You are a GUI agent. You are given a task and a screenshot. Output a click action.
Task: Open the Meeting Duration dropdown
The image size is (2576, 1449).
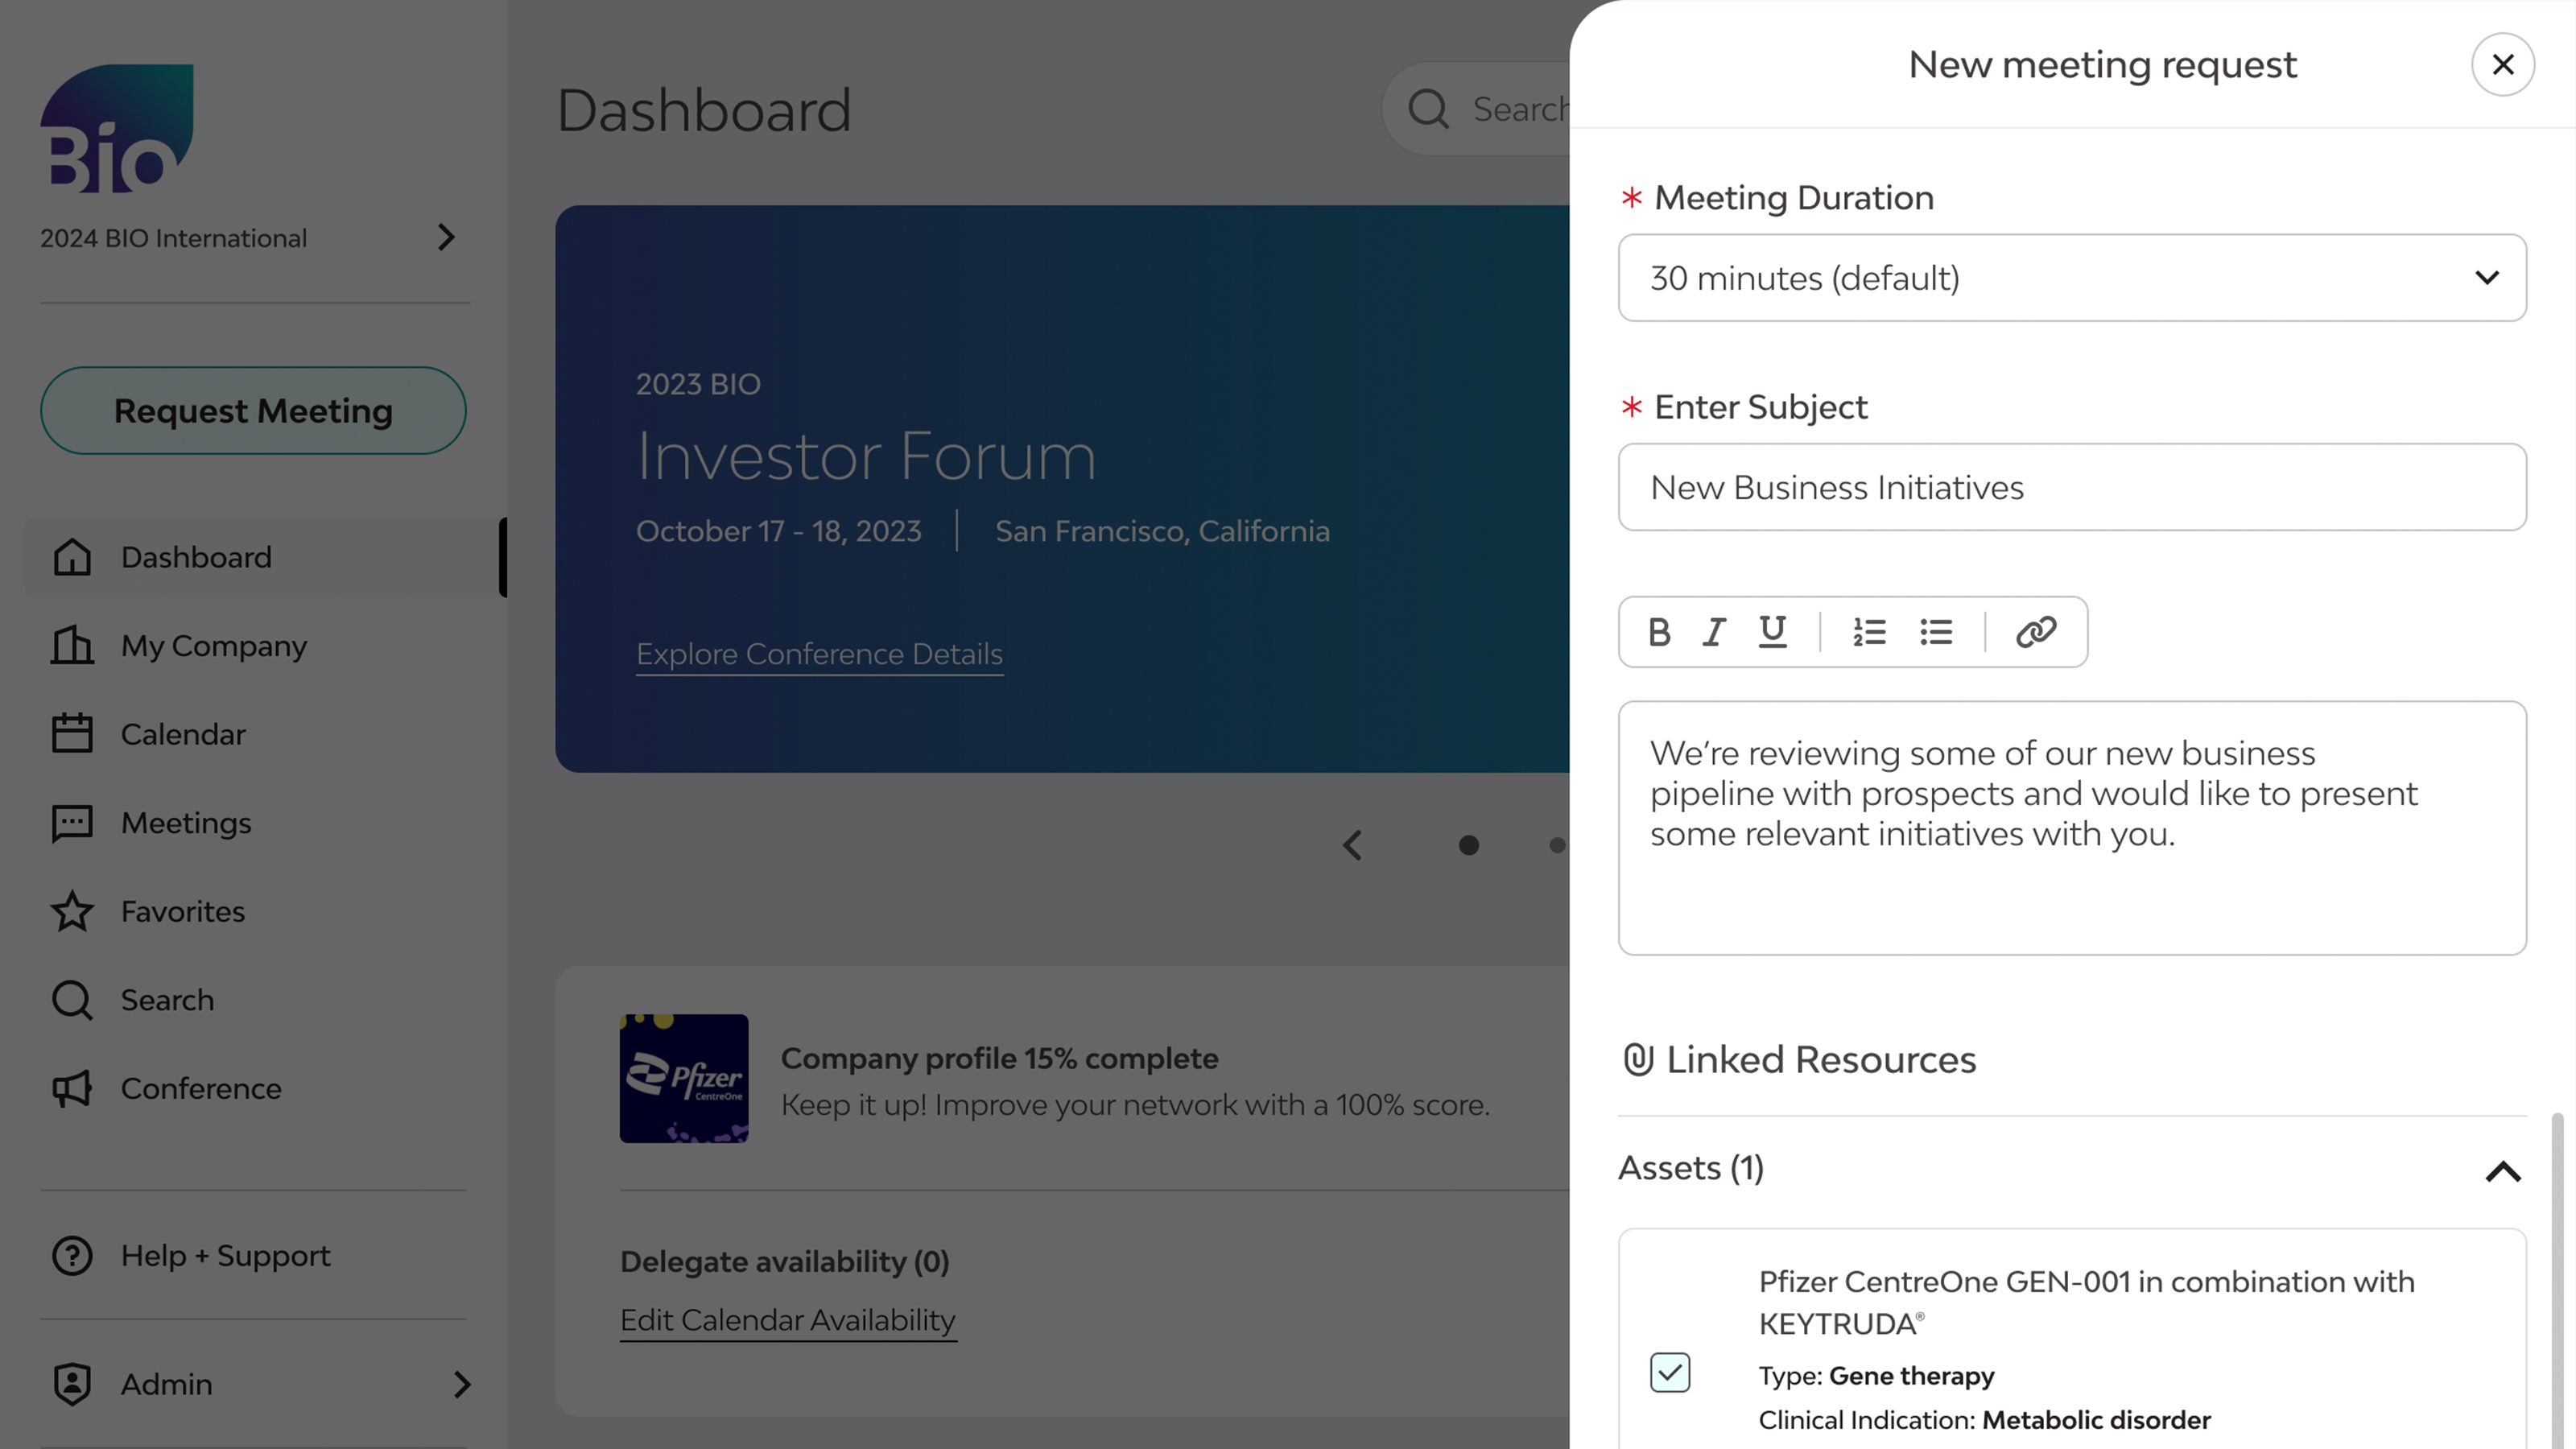(x=2072, y=278)
